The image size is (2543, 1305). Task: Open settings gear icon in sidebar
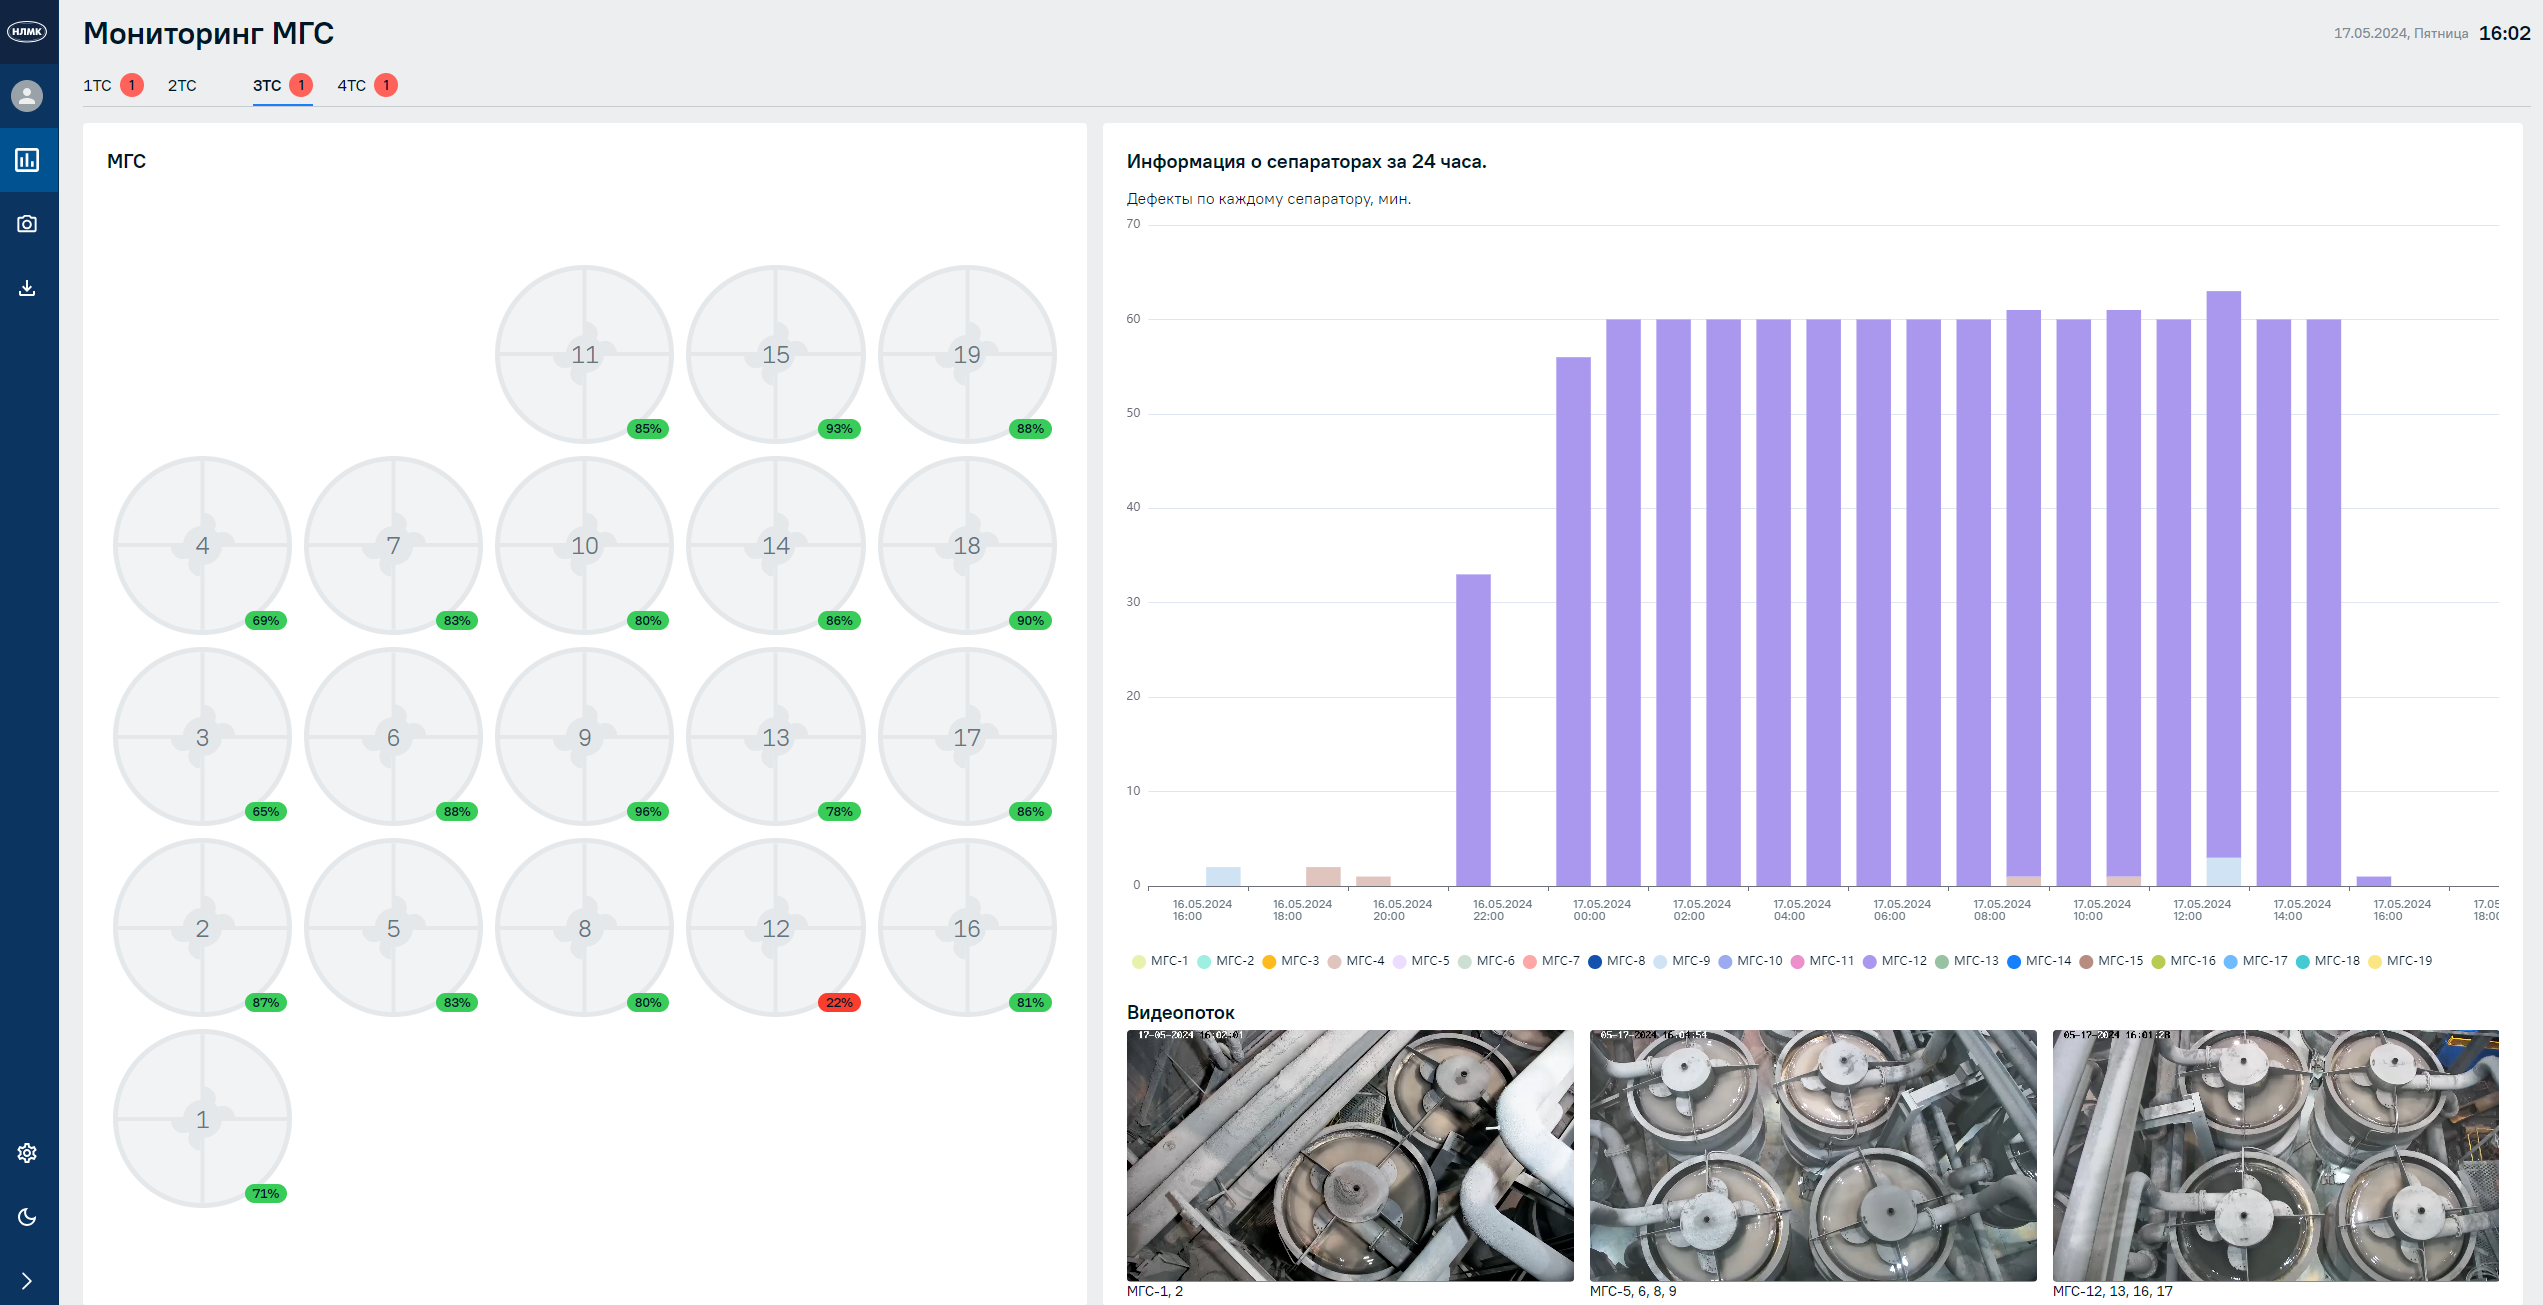click(27, 1153)
